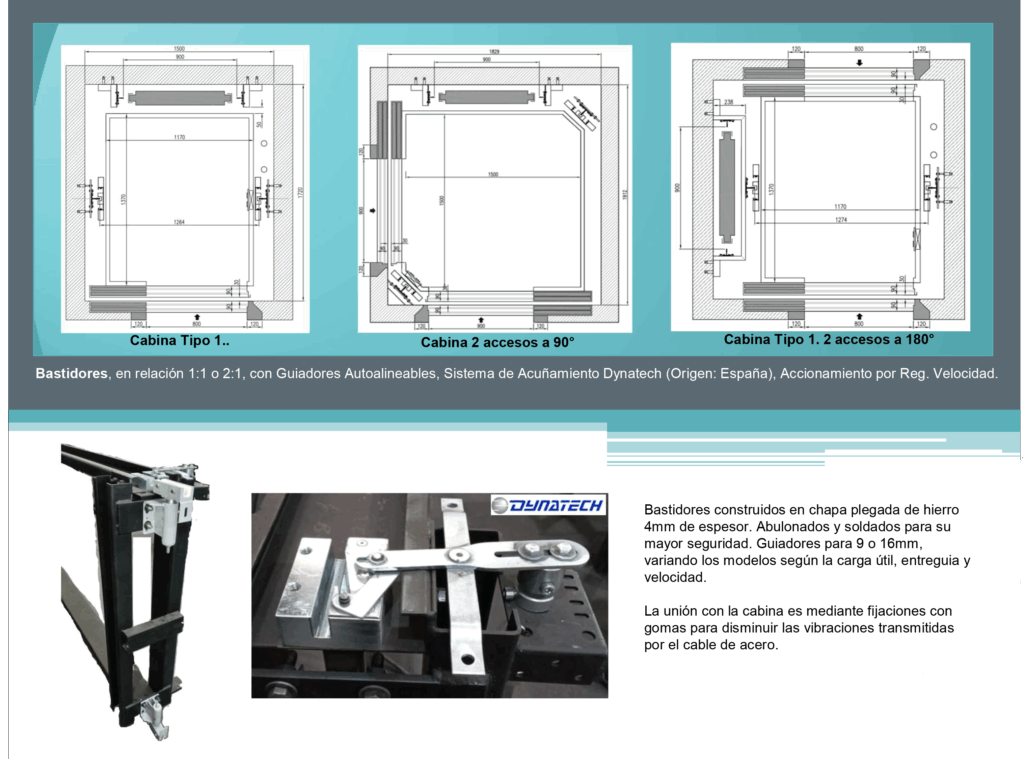This screenshot has width=1024, height=759.
Task: Click the bottom entry arrow in the 180° cabin plan
Action: tap(858, 315)
